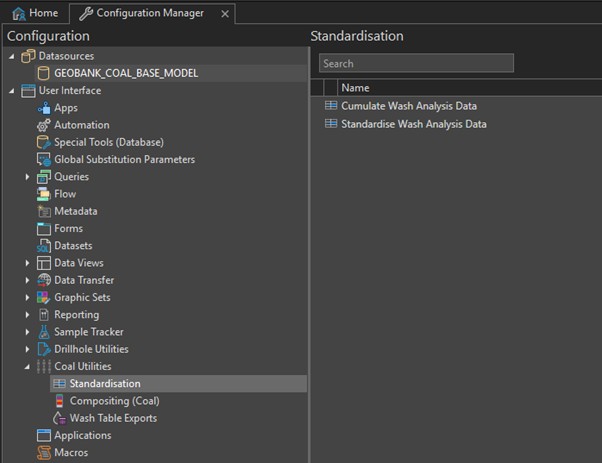Expand the Queries tree node
Screen dimensions: 602x463
pyautogui.click(x=28, y=177)
